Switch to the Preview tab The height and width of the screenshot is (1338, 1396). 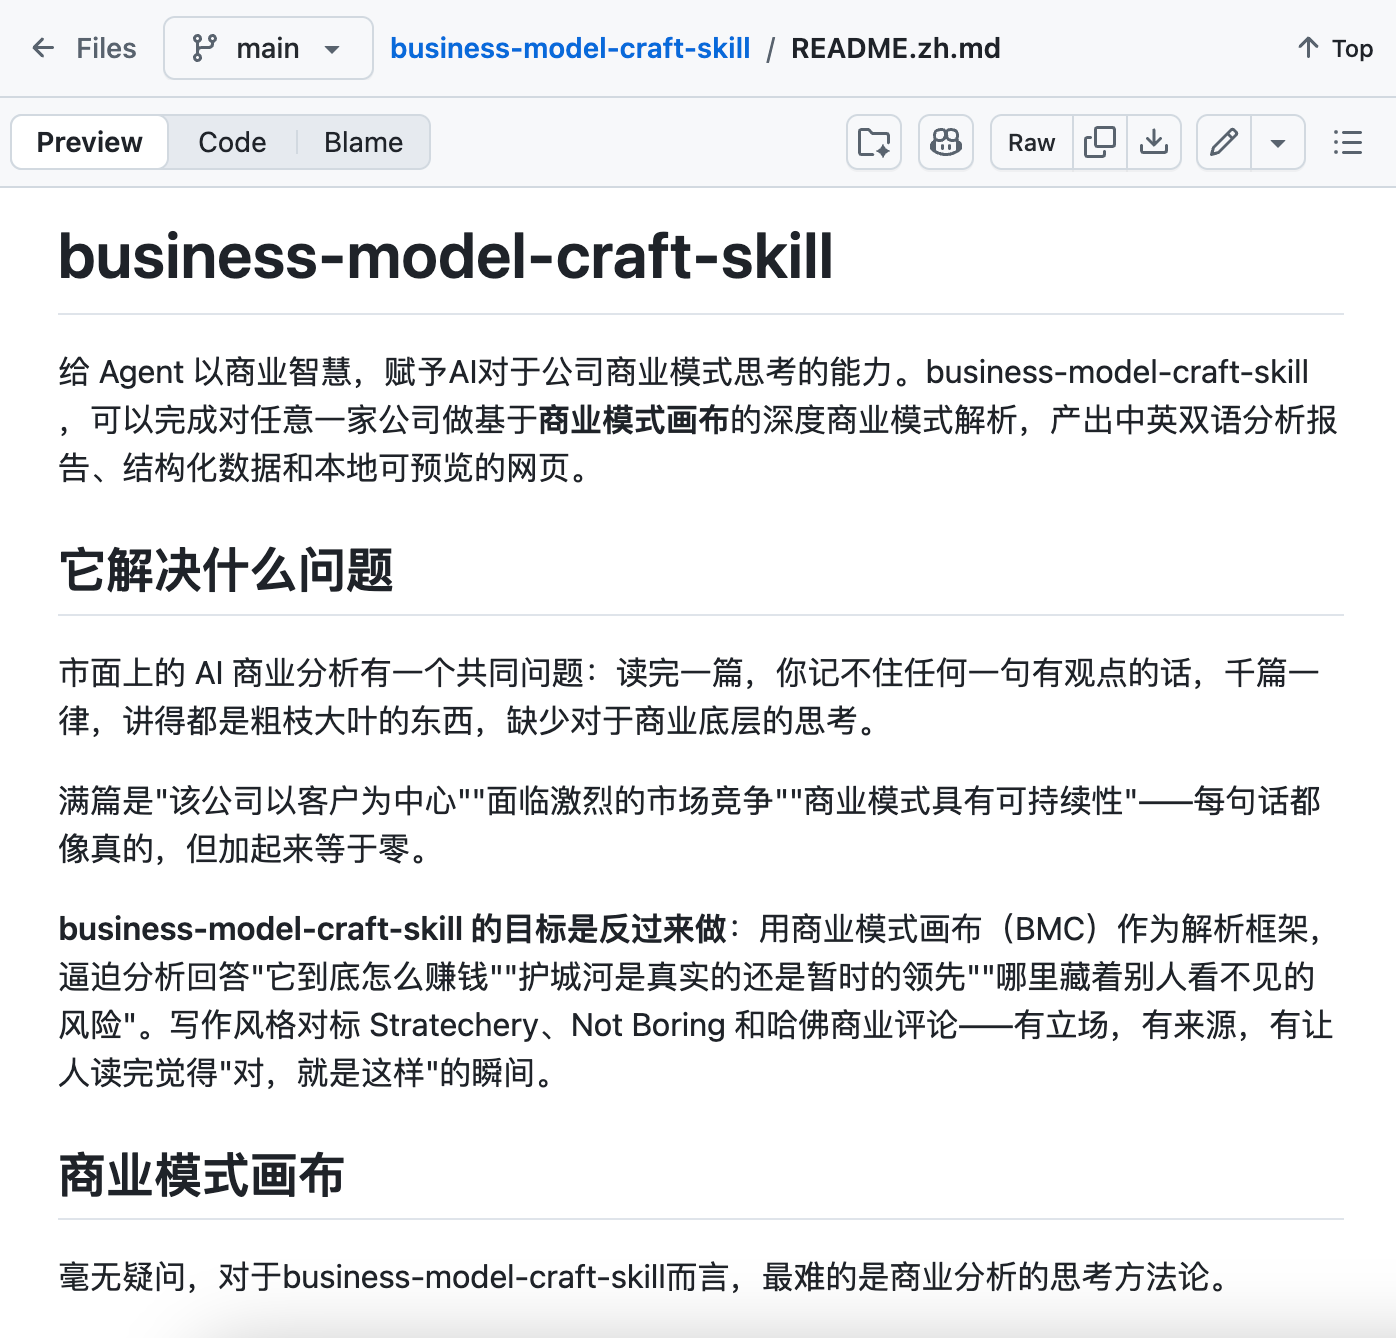89,142
